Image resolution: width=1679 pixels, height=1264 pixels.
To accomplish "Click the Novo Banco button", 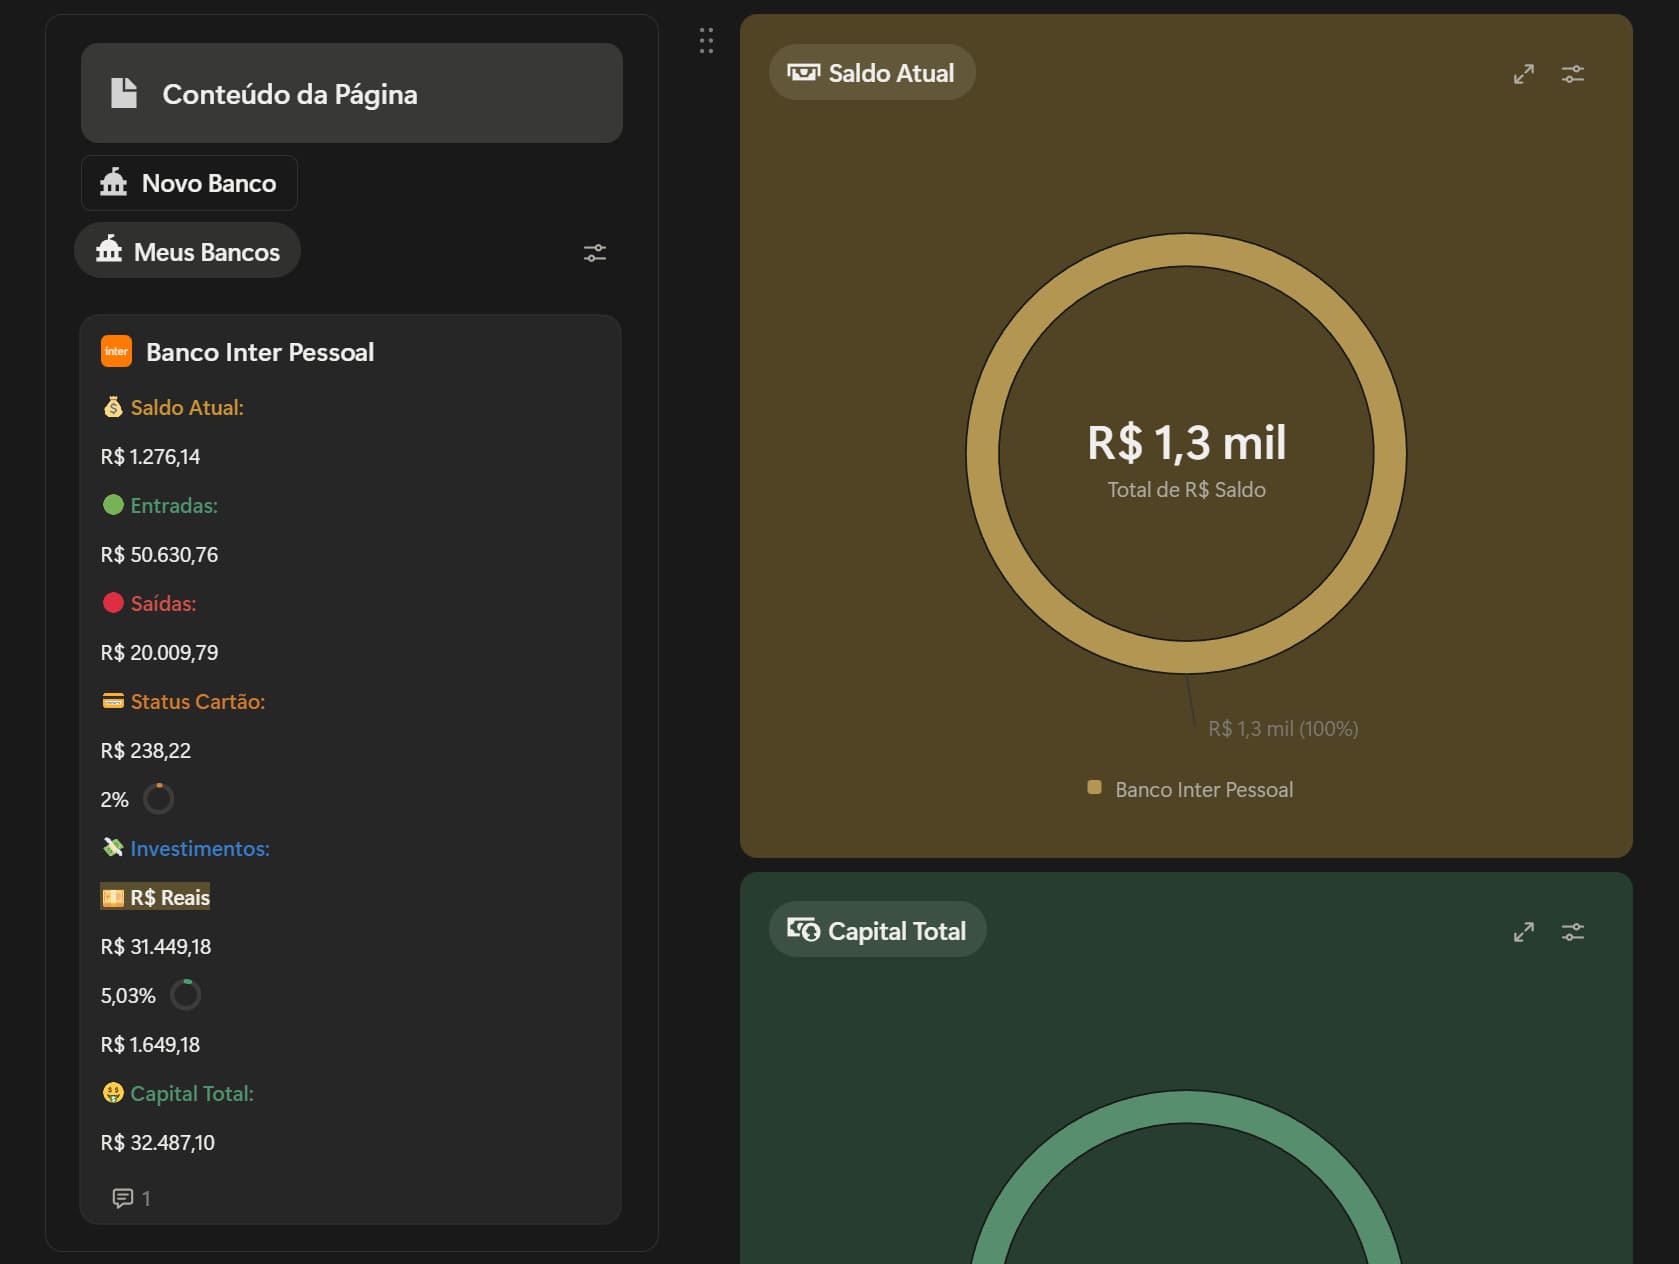I will tap(189, 183).
